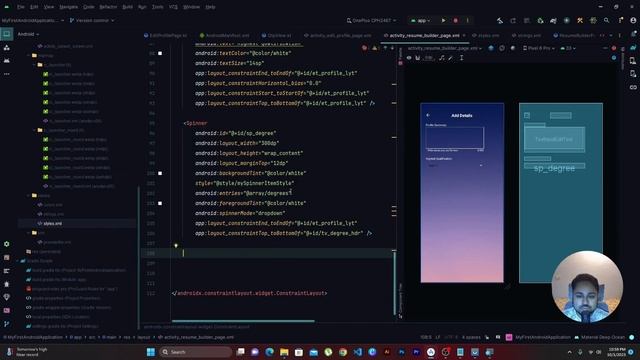Close the activity_resume_builder_page.xml tab
The image size is (640, 360).
point(464,36)
